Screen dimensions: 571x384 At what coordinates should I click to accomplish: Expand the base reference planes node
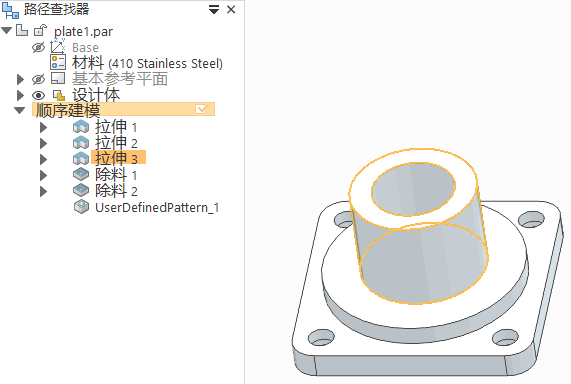(20, 79)
